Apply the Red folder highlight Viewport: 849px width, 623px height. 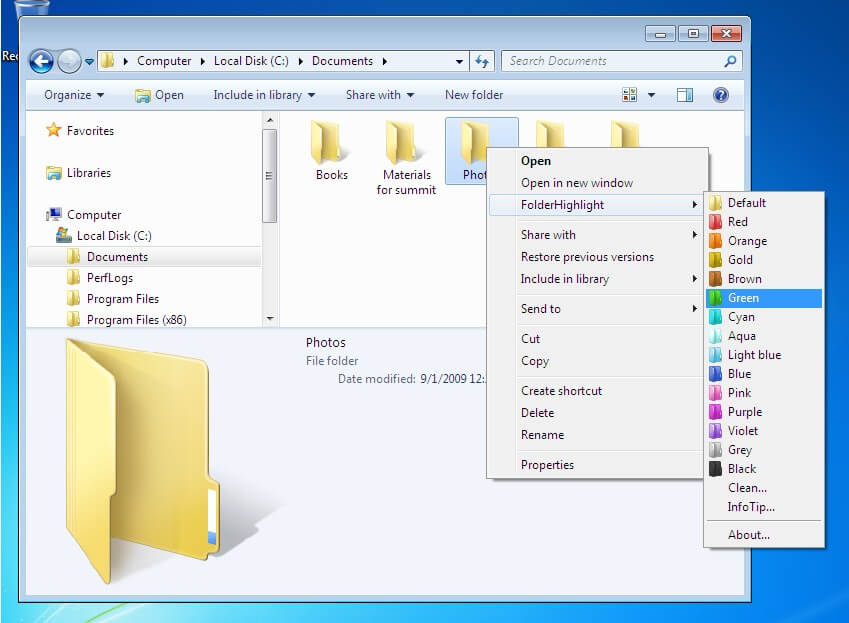(x=737, y=222)
